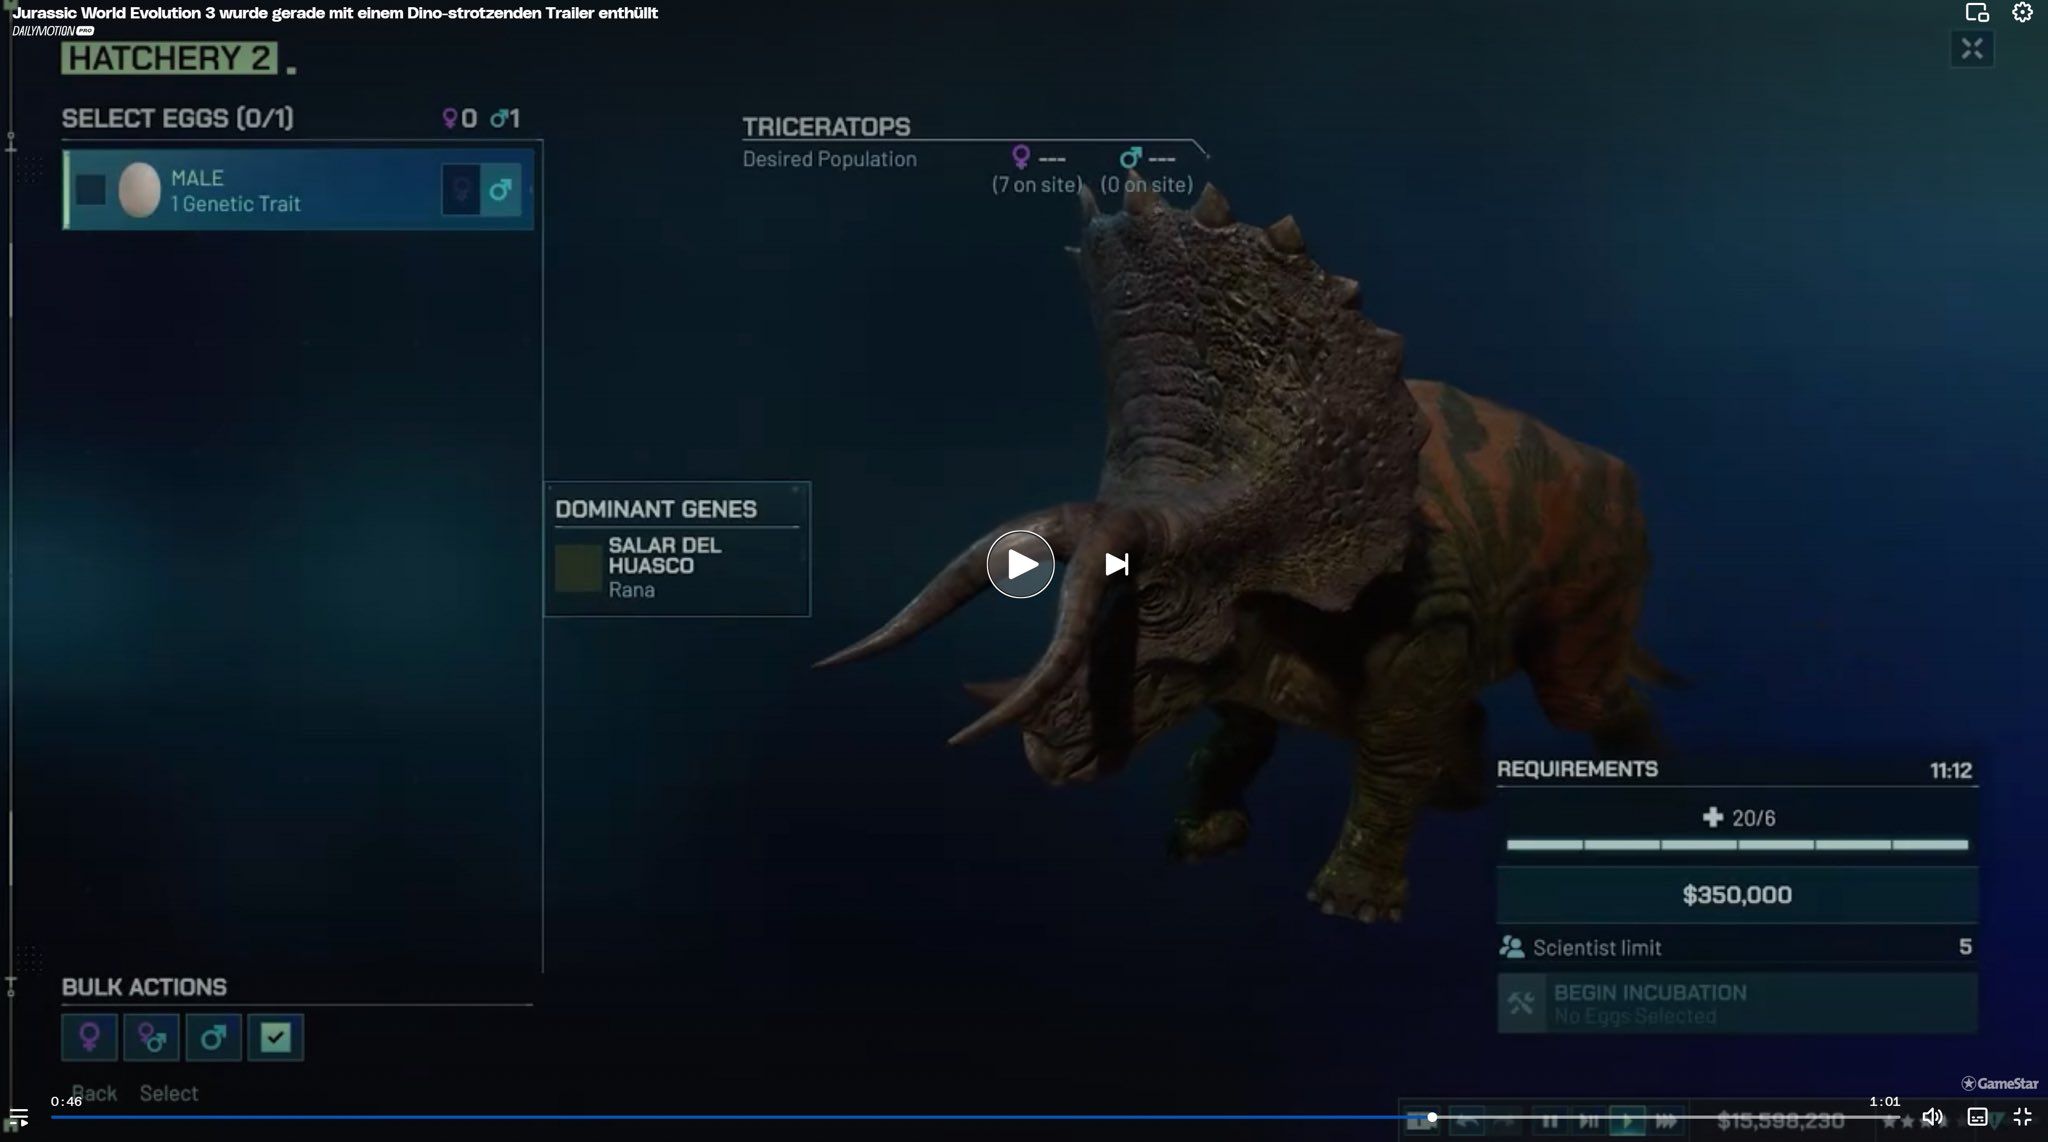Select all male eggs bulk action
2048x1142 pixels.
tap(213, 1037)
